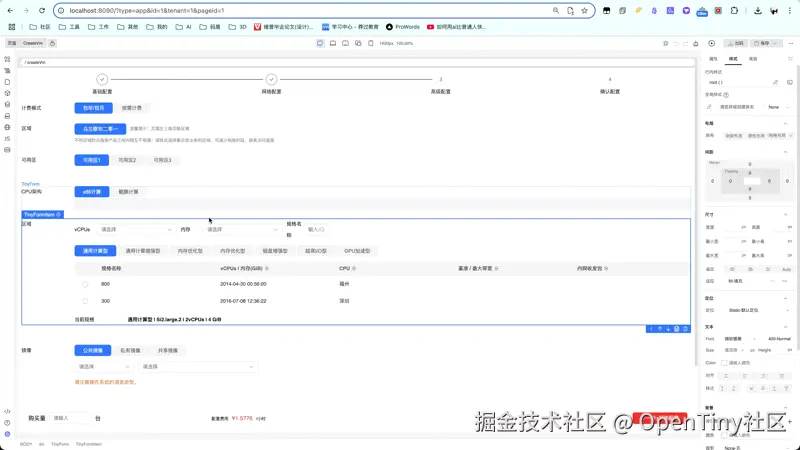Click TinyForm in the bottom breadcrumb
The height and width of the screenshot is (450, 800).
point(60,444)
